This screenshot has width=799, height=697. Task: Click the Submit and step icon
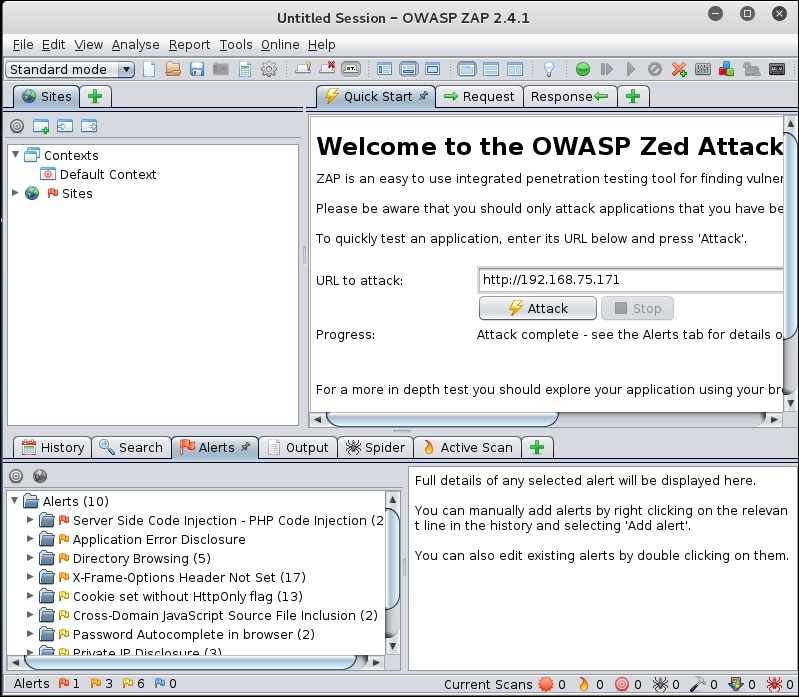pyautogui.click(x=606, y=69)
